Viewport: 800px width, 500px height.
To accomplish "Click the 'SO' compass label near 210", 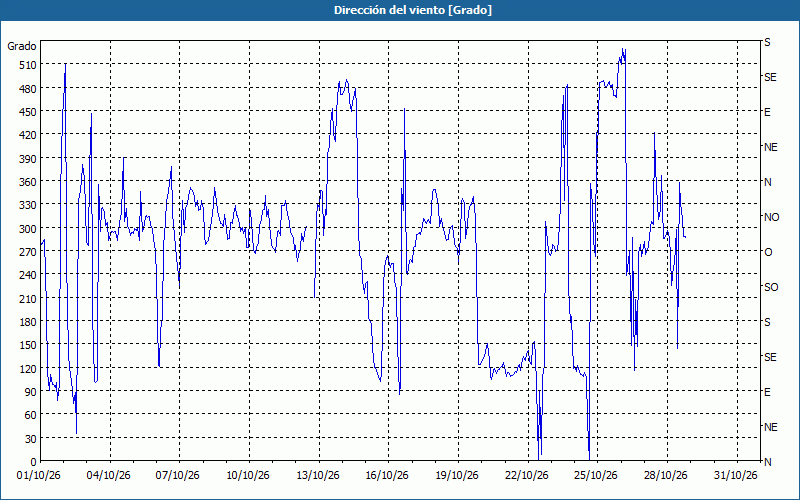I will click(771, 288).
